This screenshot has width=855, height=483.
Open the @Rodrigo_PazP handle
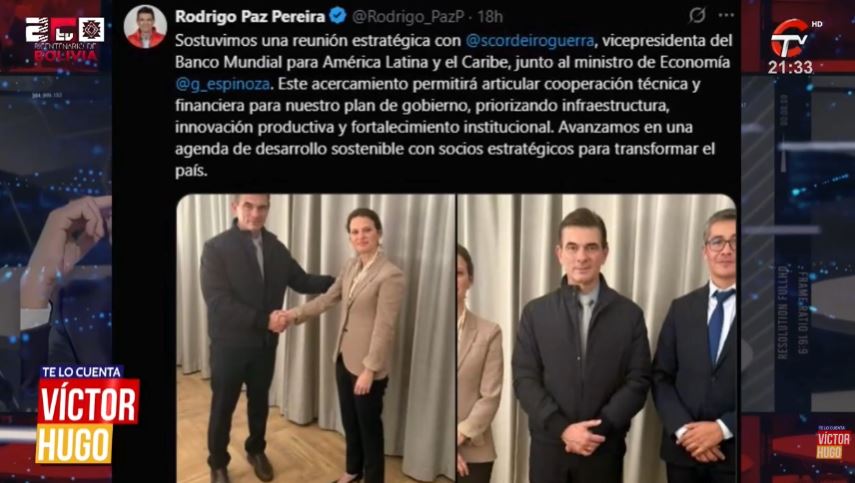point(408,17)
